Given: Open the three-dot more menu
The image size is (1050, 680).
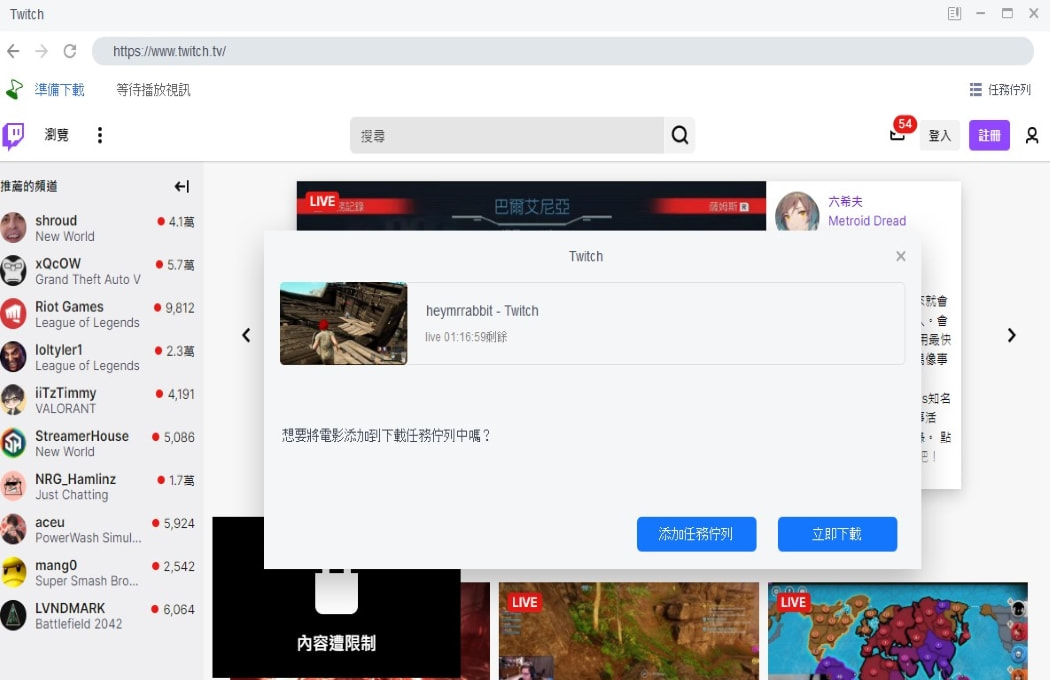Looking at the screenshot, I should [x=100, y=135].
